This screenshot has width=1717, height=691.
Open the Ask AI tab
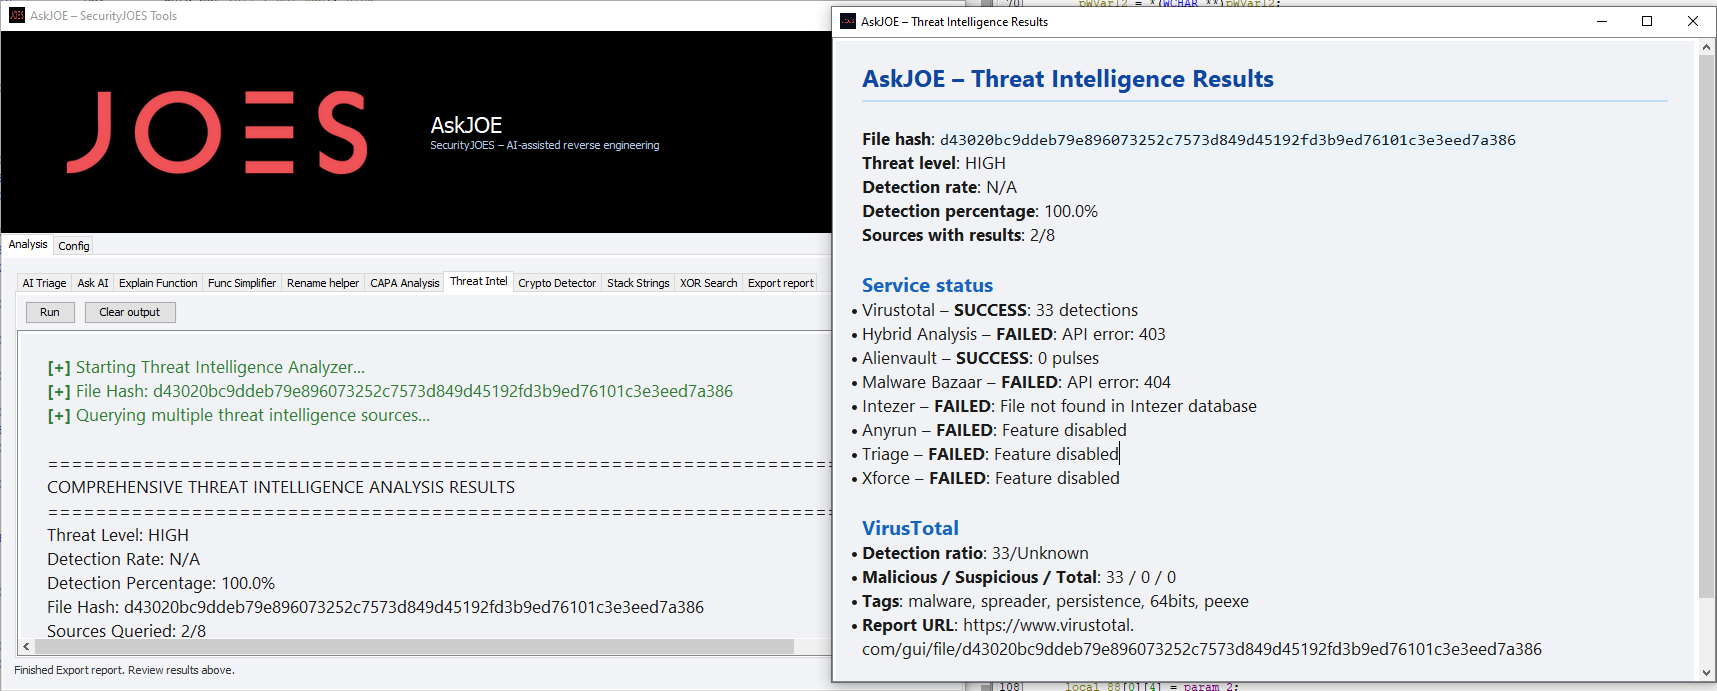click(93, 283)
